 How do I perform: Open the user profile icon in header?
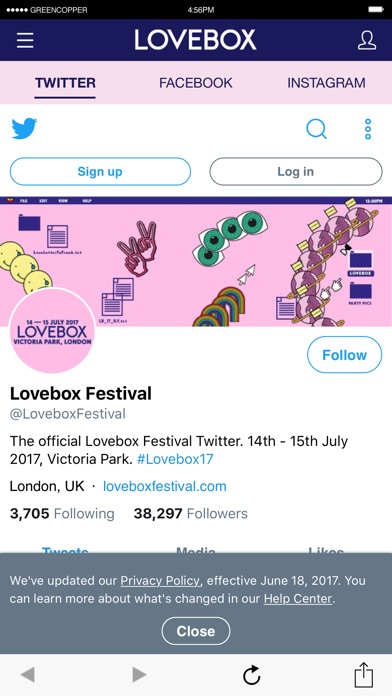pyautogui.click(x=367, y=40)
